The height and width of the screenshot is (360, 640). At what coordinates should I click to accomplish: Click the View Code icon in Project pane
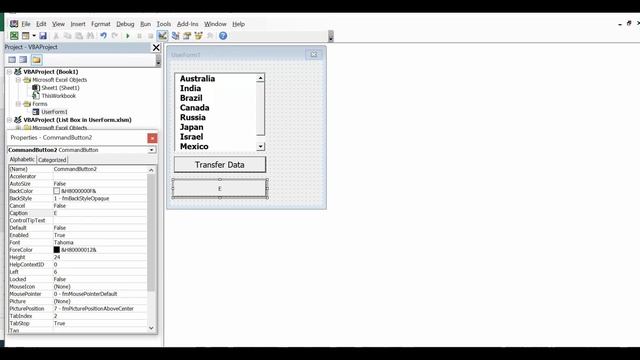12,60
